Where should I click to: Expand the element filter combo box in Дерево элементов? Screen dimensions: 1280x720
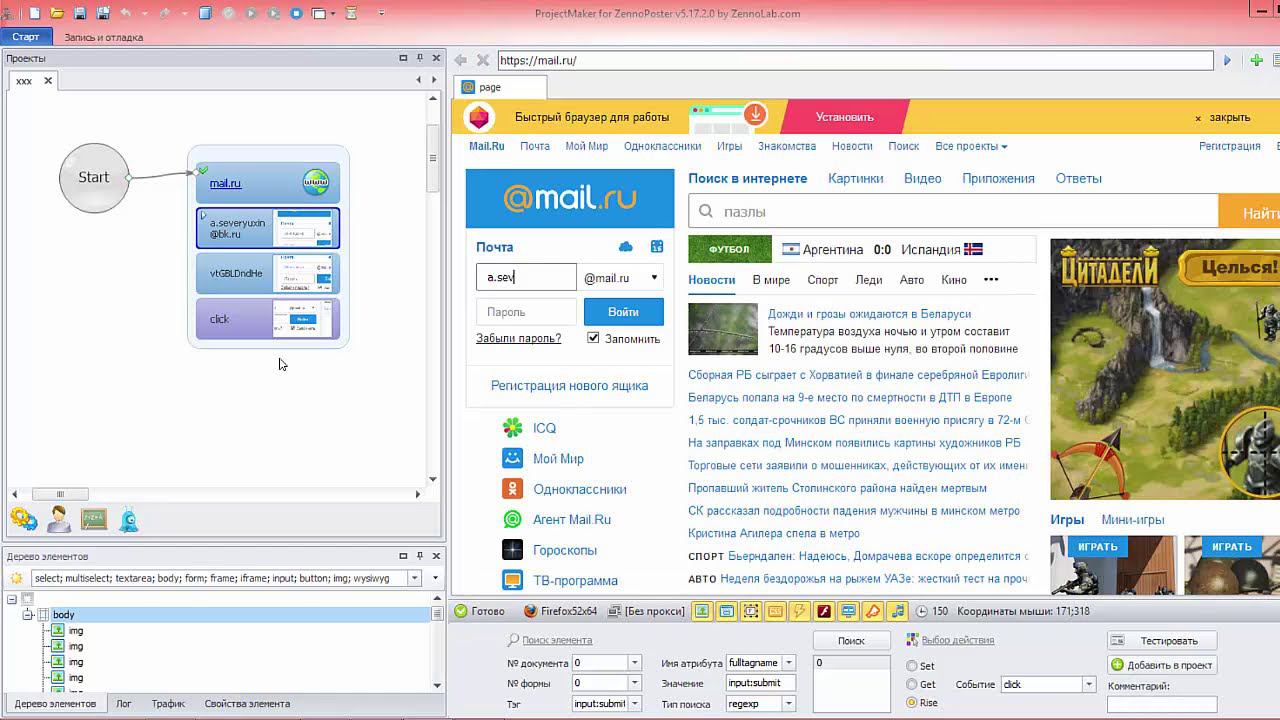pos(414,578)
